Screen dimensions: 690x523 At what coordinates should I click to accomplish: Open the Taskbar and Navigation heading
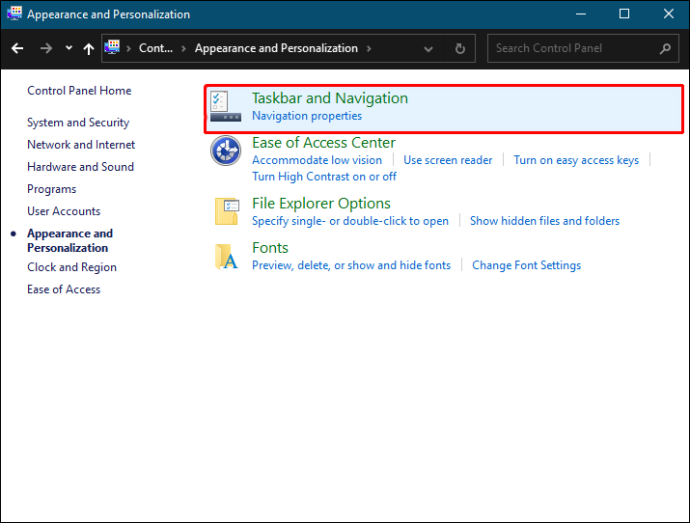(330, 98)
